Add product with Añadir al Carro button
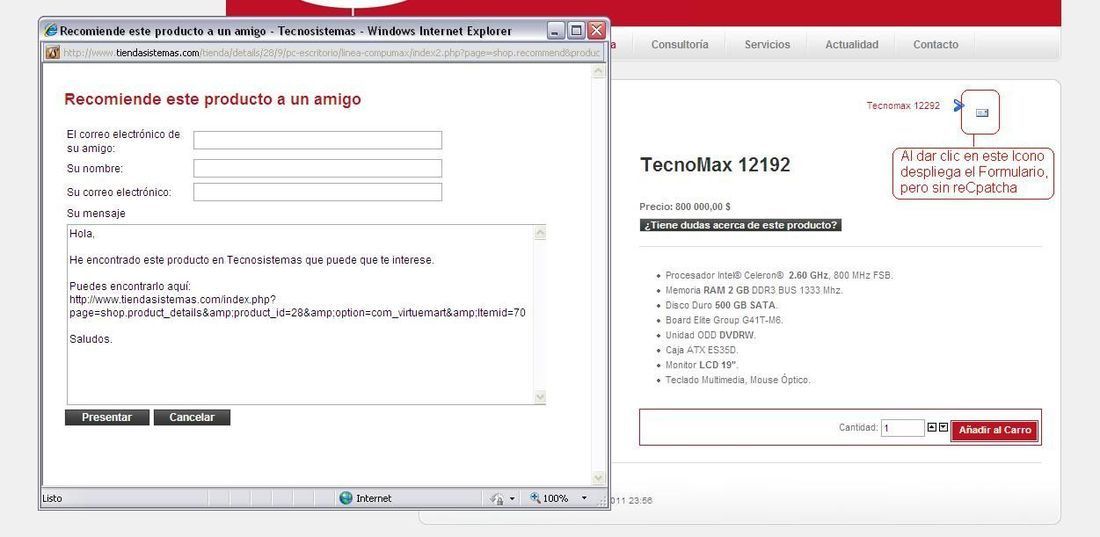 click(995, 430)
